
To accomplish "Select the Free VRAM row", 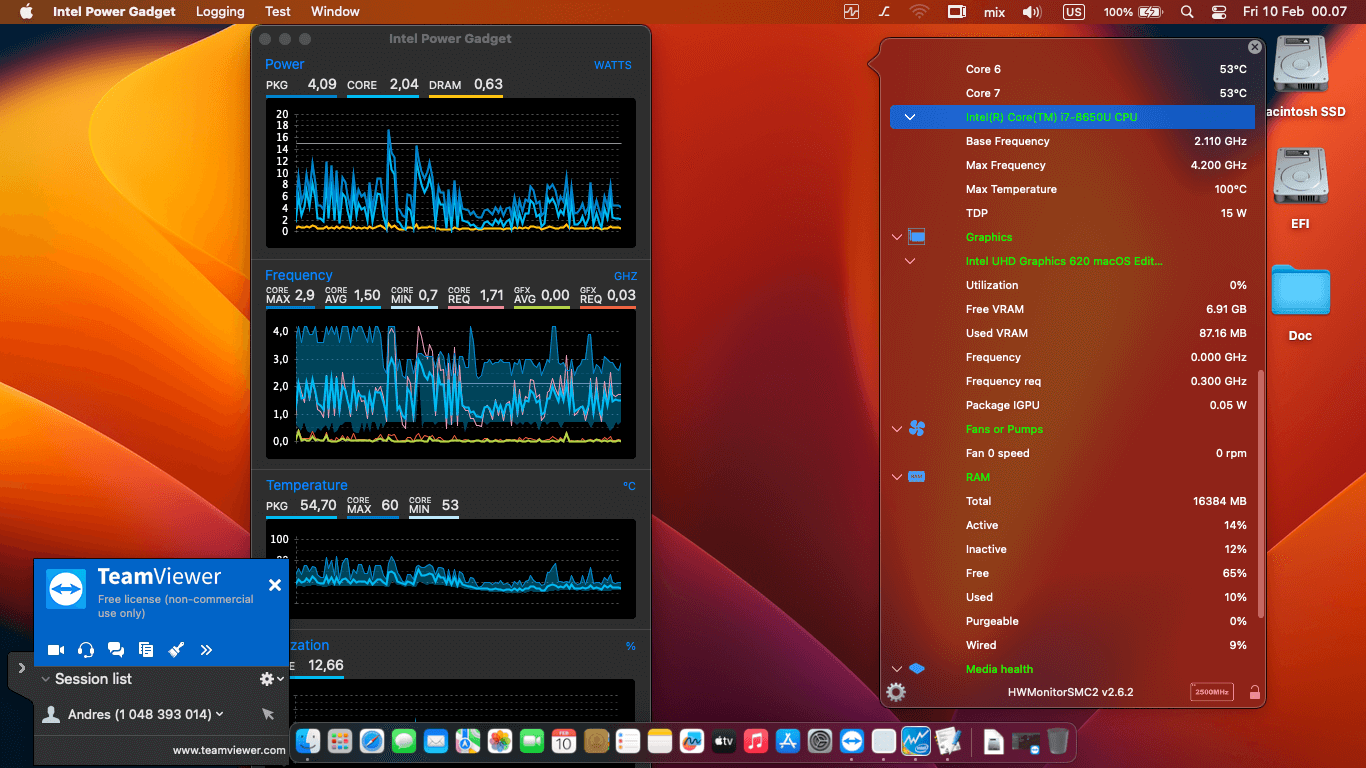I will 1072,309.
